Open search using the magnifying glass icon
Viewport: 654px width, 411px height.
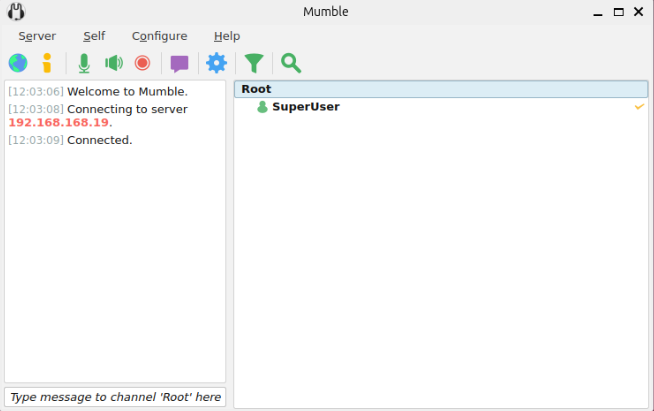291,63
